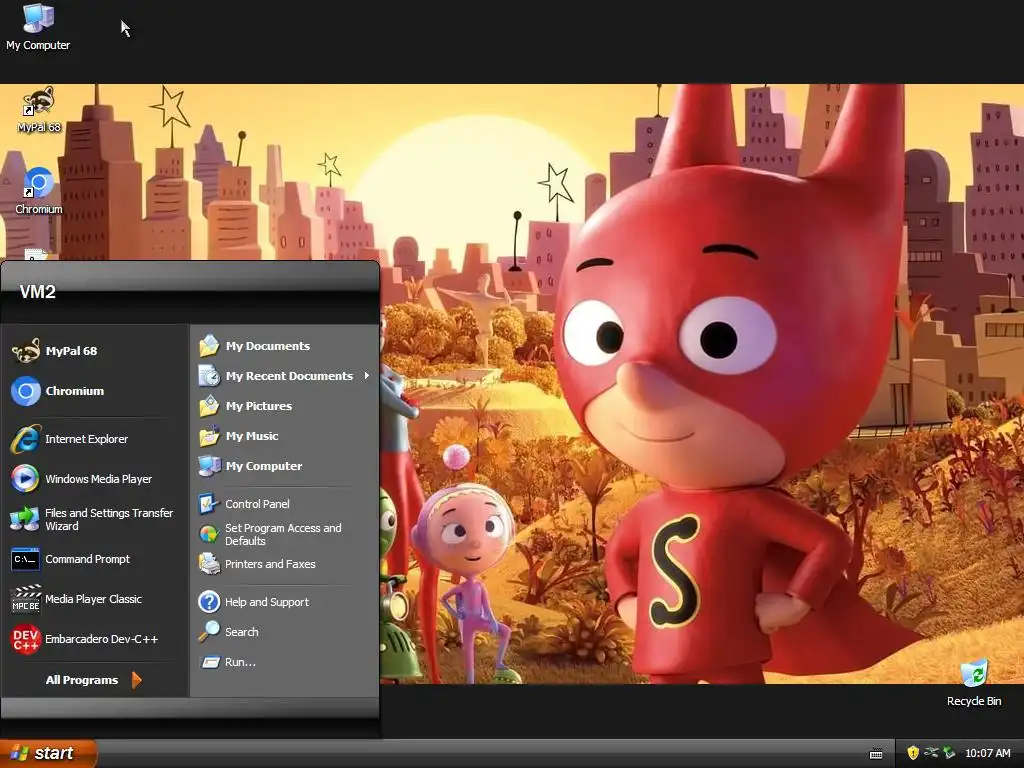Click the gray USB tray icon beside the shield
Viewport: 1024px width, 768px height.
[931, 753]
